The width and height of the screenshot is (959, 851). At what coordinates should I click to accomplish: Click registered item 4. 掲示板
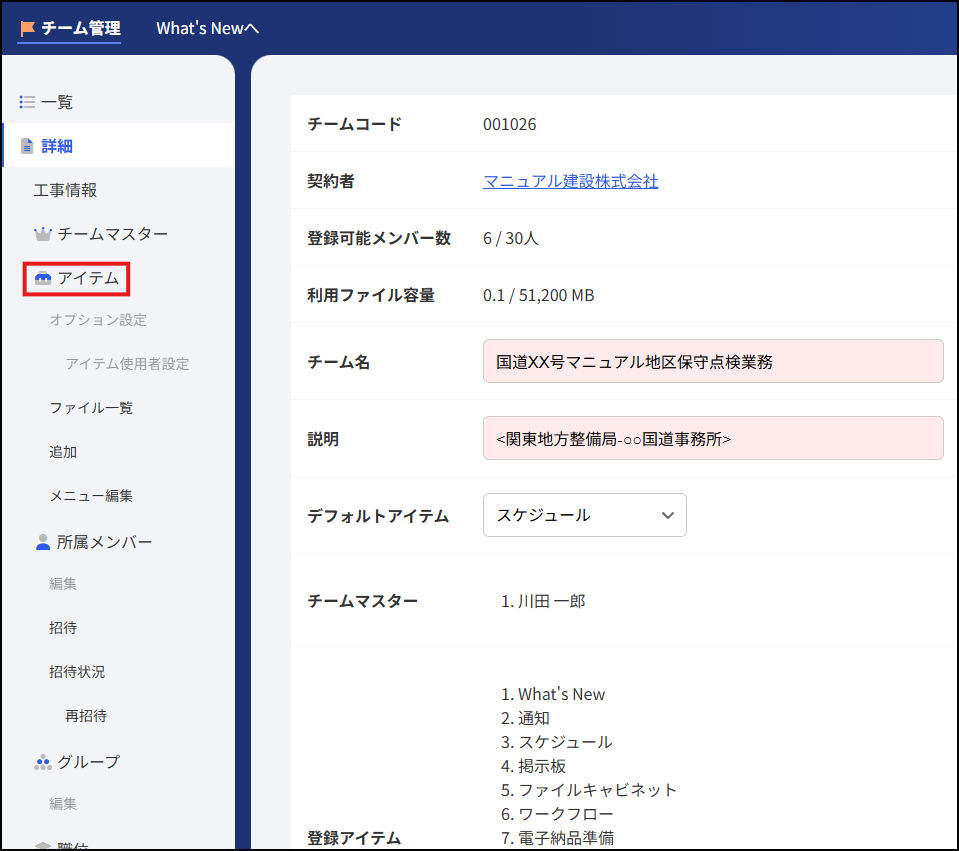(x=533, y=766)
